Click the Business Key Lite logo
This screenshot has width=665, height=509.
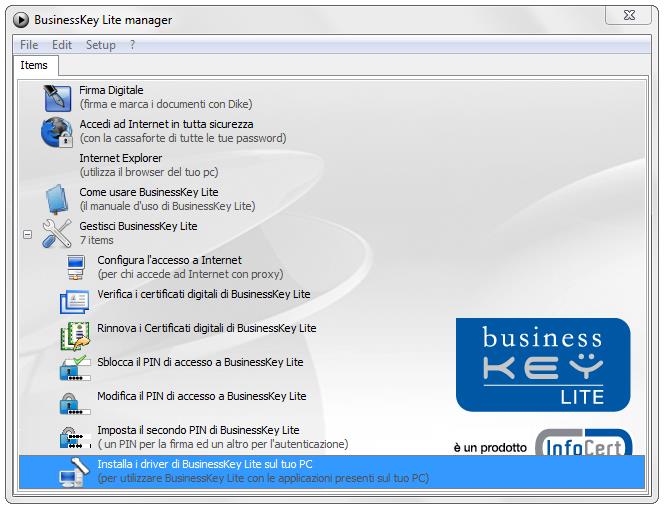(543, 365)
